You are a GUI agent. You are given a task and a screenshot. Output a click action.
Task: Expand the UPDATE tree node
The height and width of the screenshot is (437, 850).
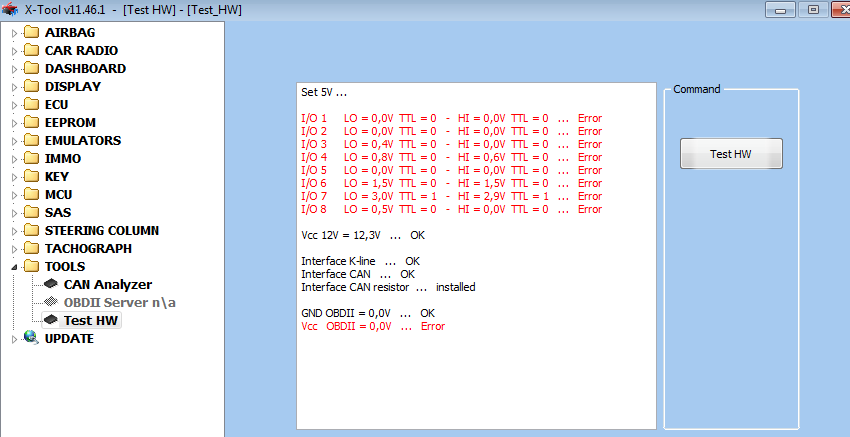14,338
